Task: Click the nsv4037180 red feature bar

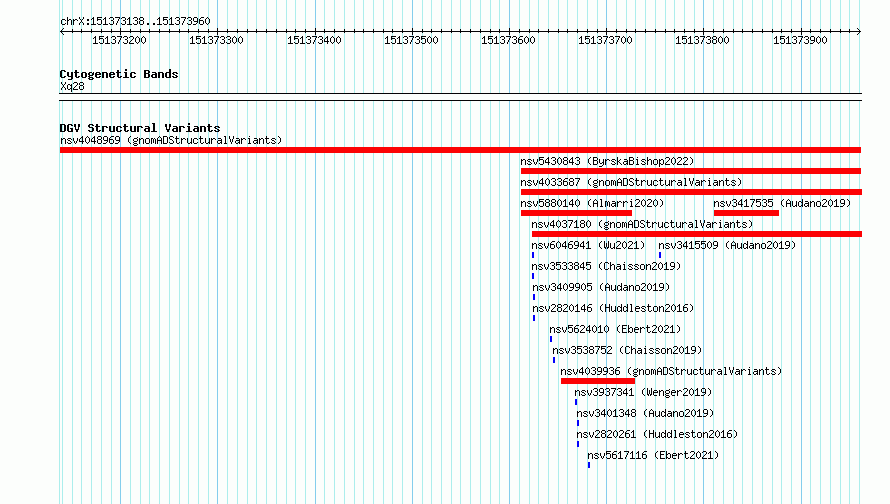Action: [696, 234]
